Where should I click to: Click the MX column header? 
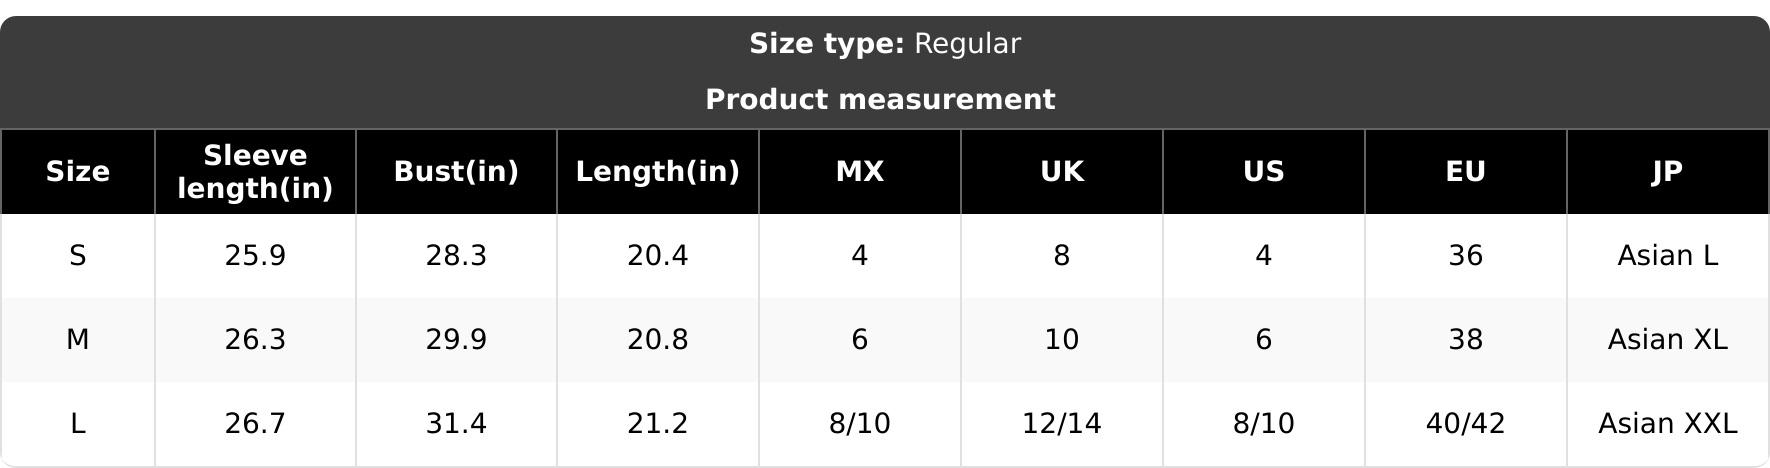(x=860, y=172)
